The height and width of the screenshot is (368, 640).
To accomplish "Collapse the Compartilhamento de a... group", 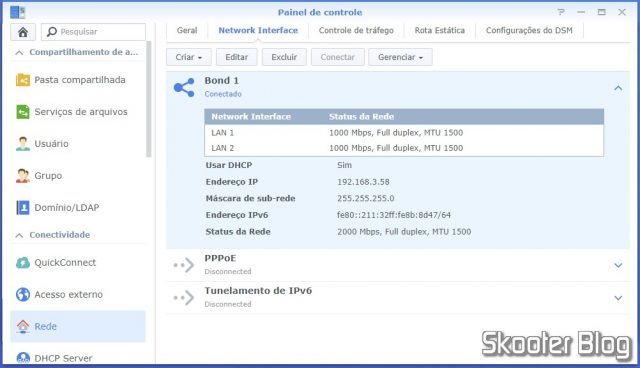I will 19,53.
